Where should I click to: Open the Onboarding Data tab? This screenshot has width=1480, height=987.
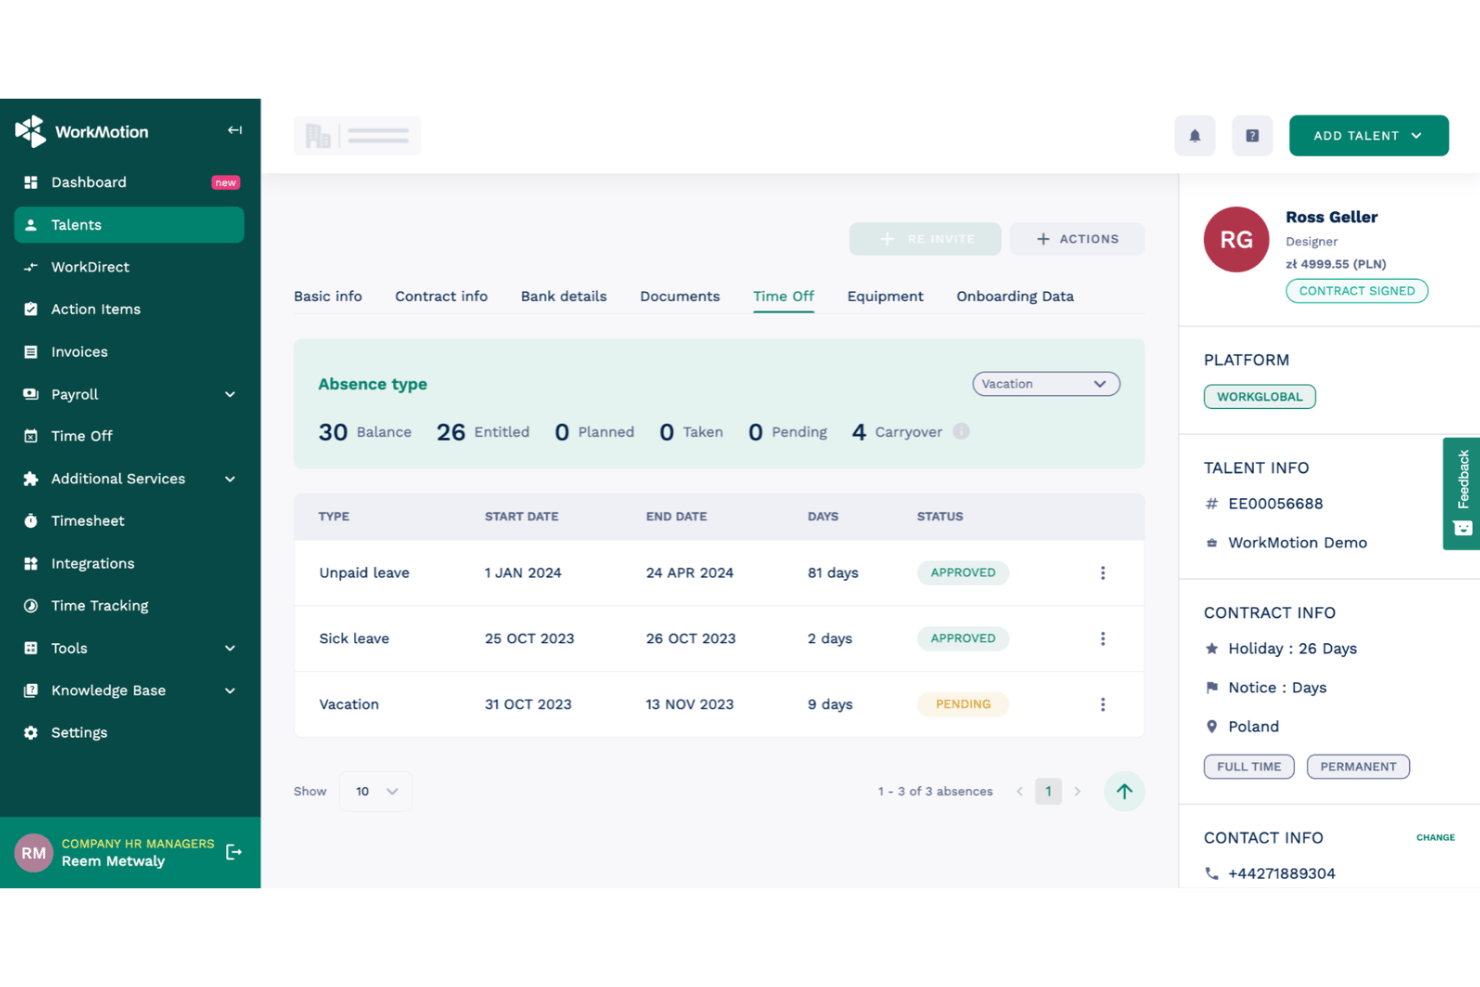coord(1015,296)
